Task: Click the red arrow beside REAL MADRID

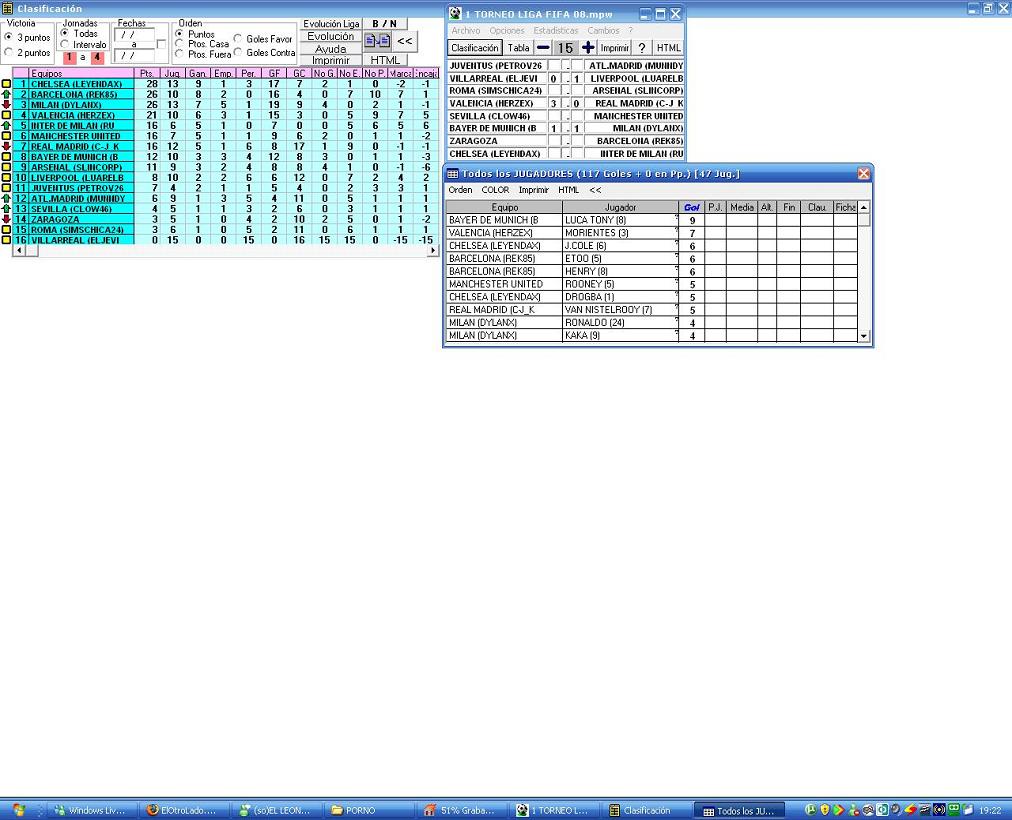Action: (6, 146)
